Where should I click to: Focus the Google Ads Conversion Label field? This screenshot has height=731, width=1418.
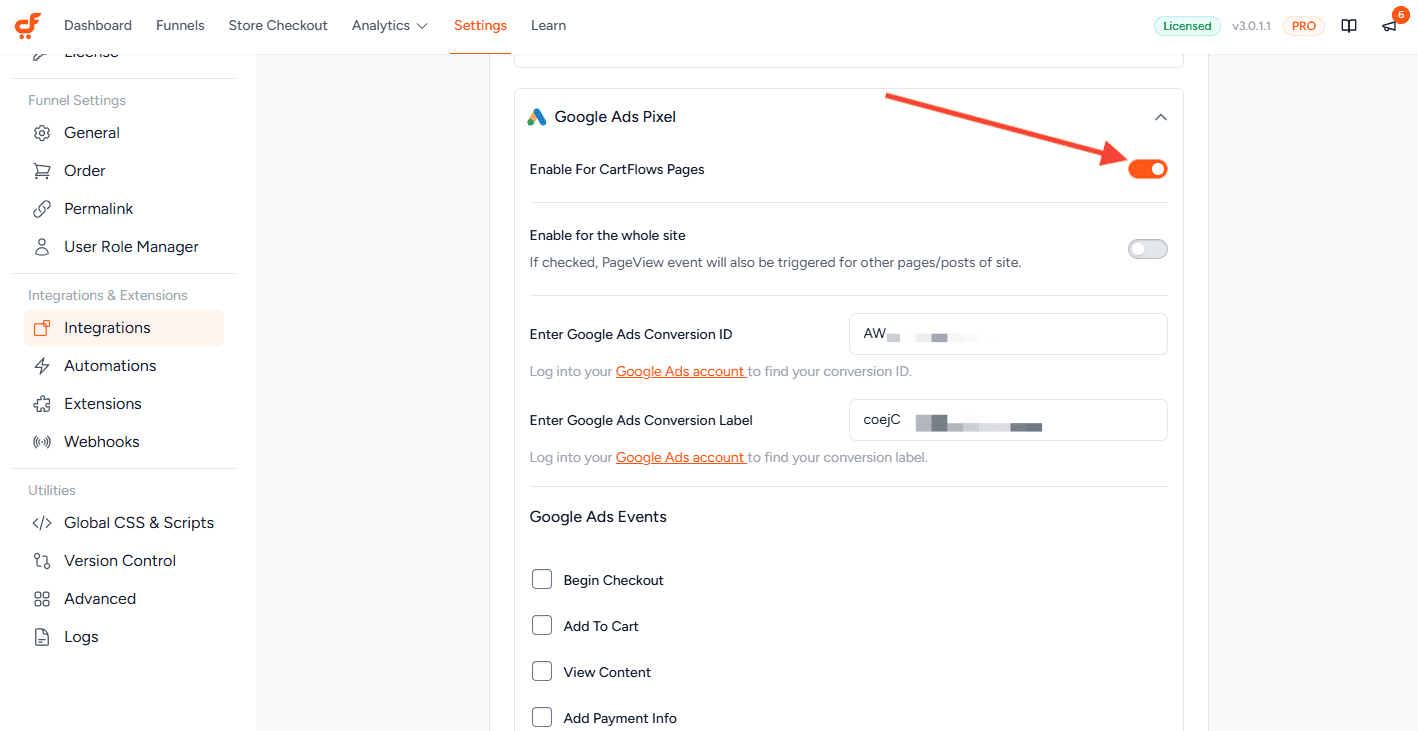[x=1008, y=420]
